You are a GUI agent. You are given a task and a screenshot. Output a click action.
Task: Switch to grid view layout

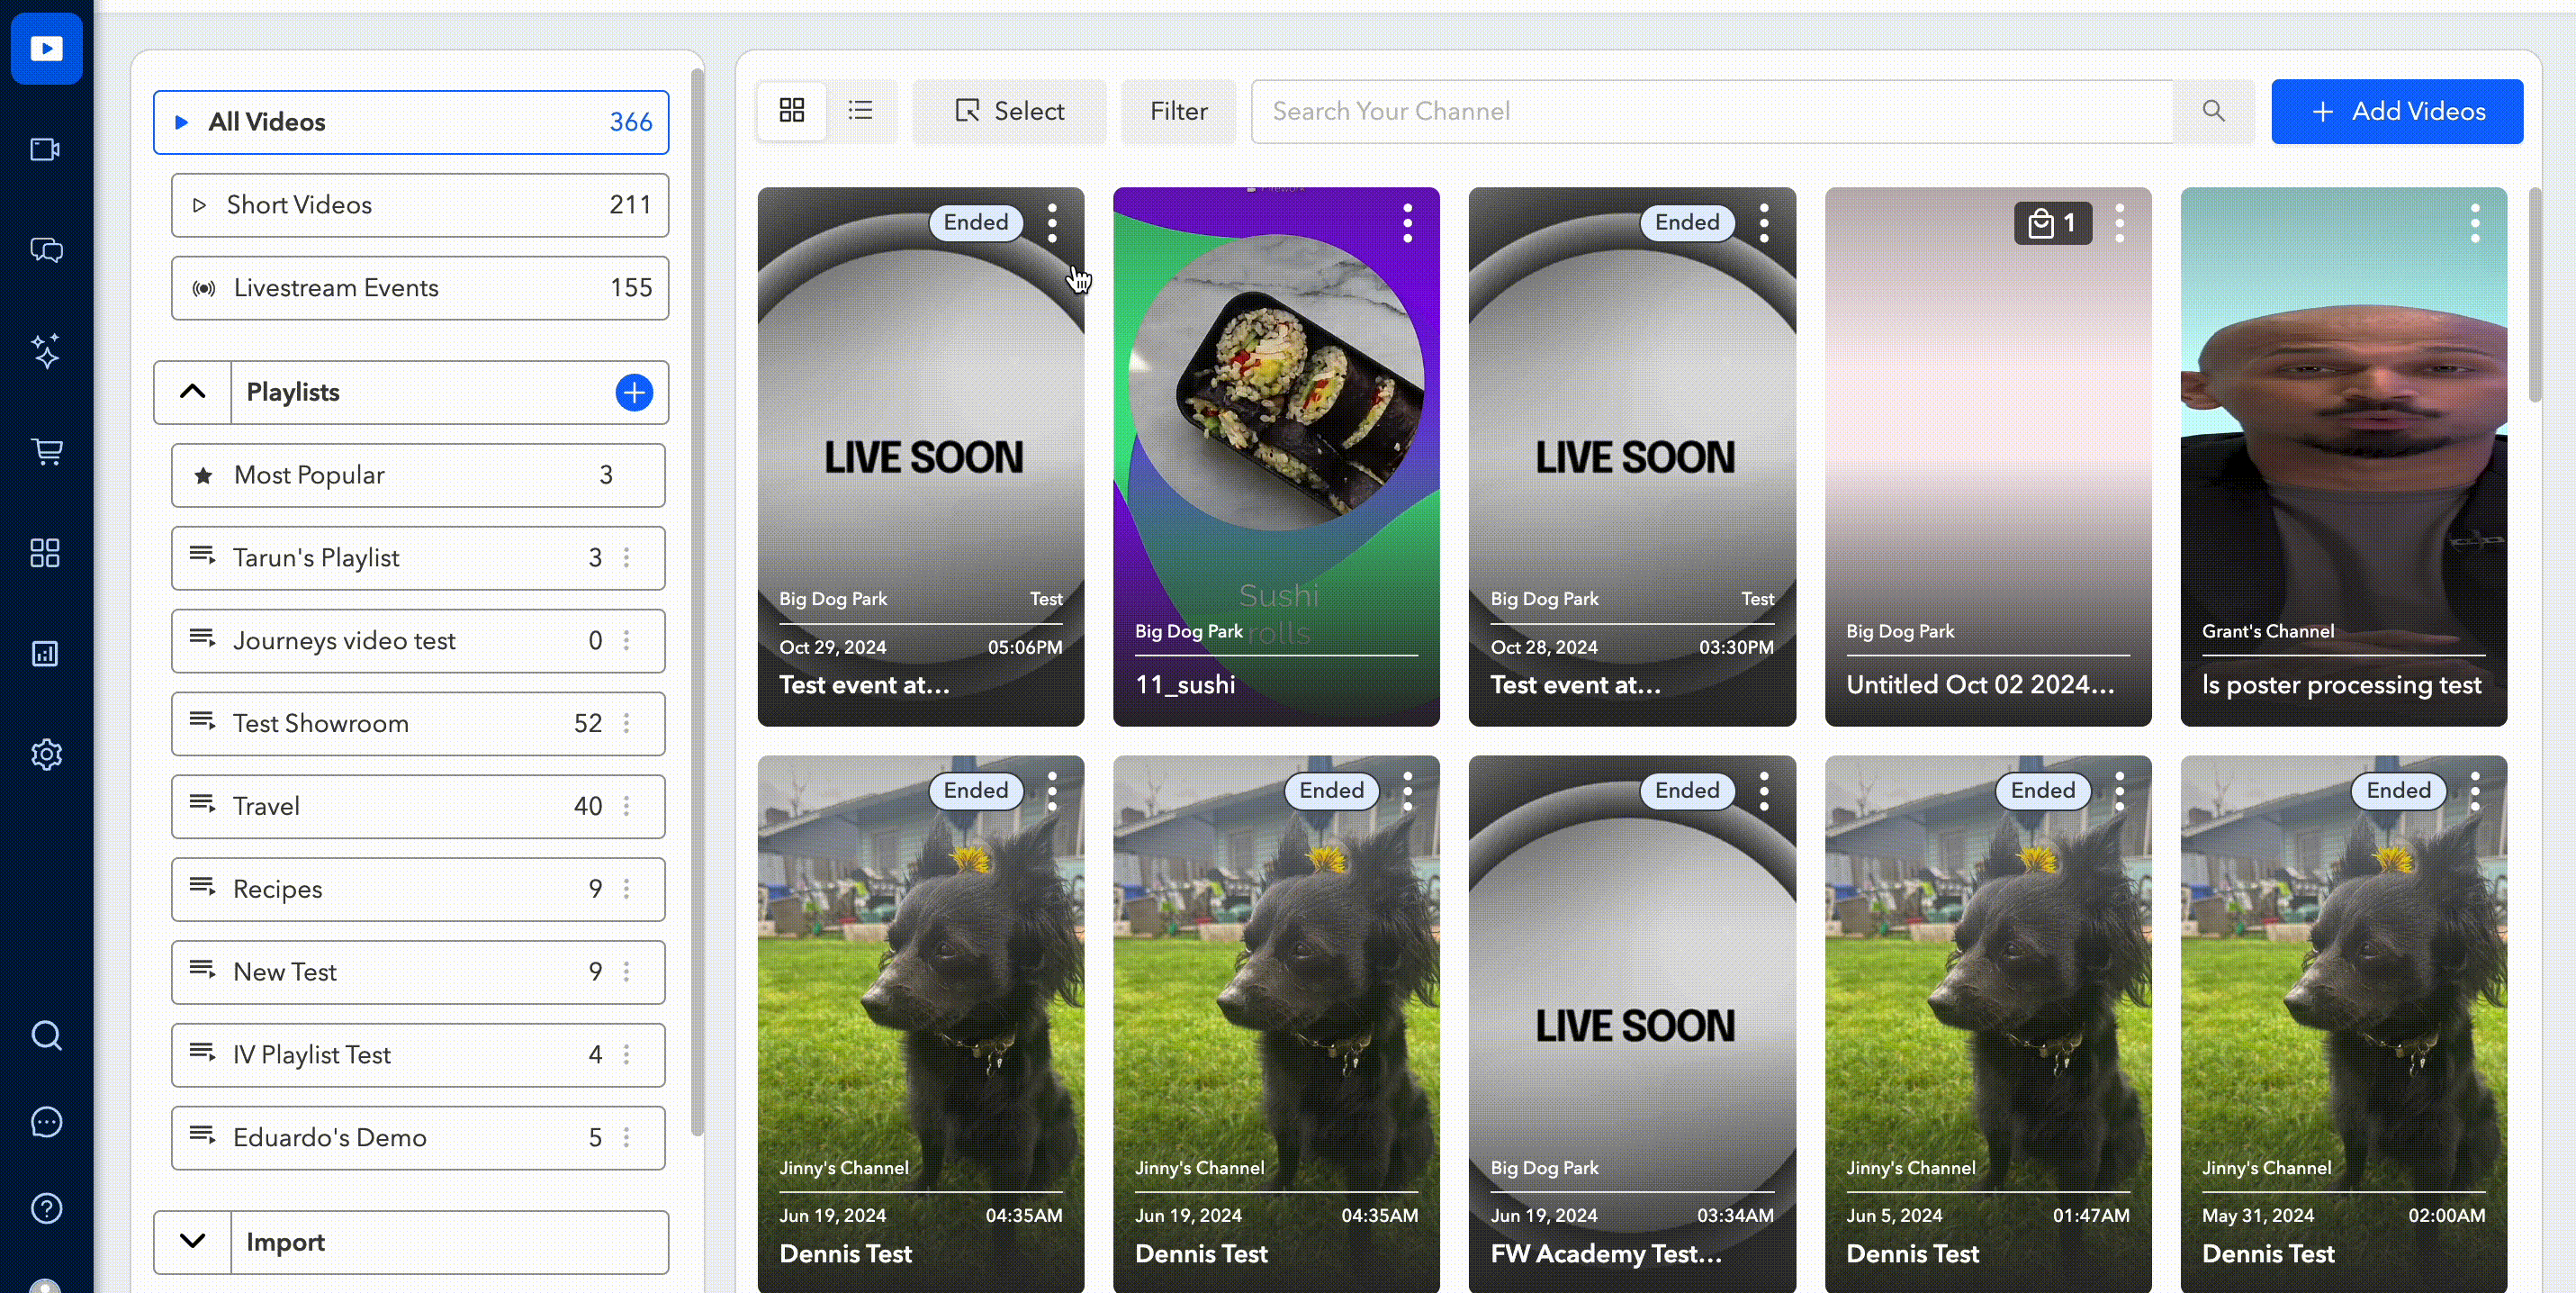791,110
